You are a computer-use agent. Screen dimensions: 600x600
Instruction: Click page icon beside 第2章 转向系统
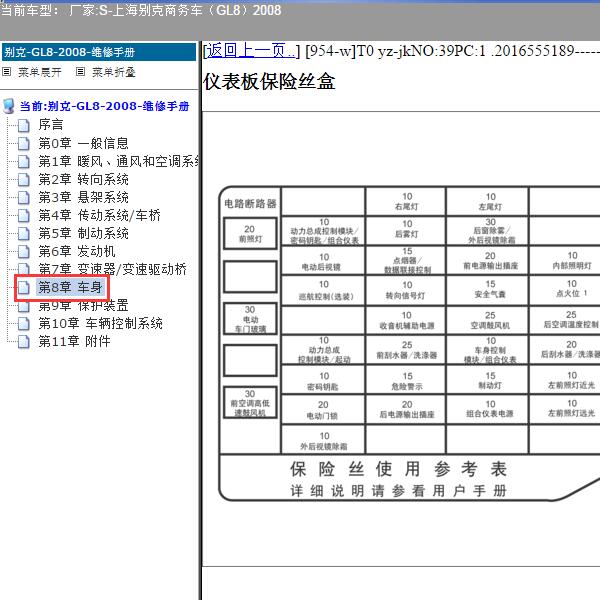(x=24, y=179)
